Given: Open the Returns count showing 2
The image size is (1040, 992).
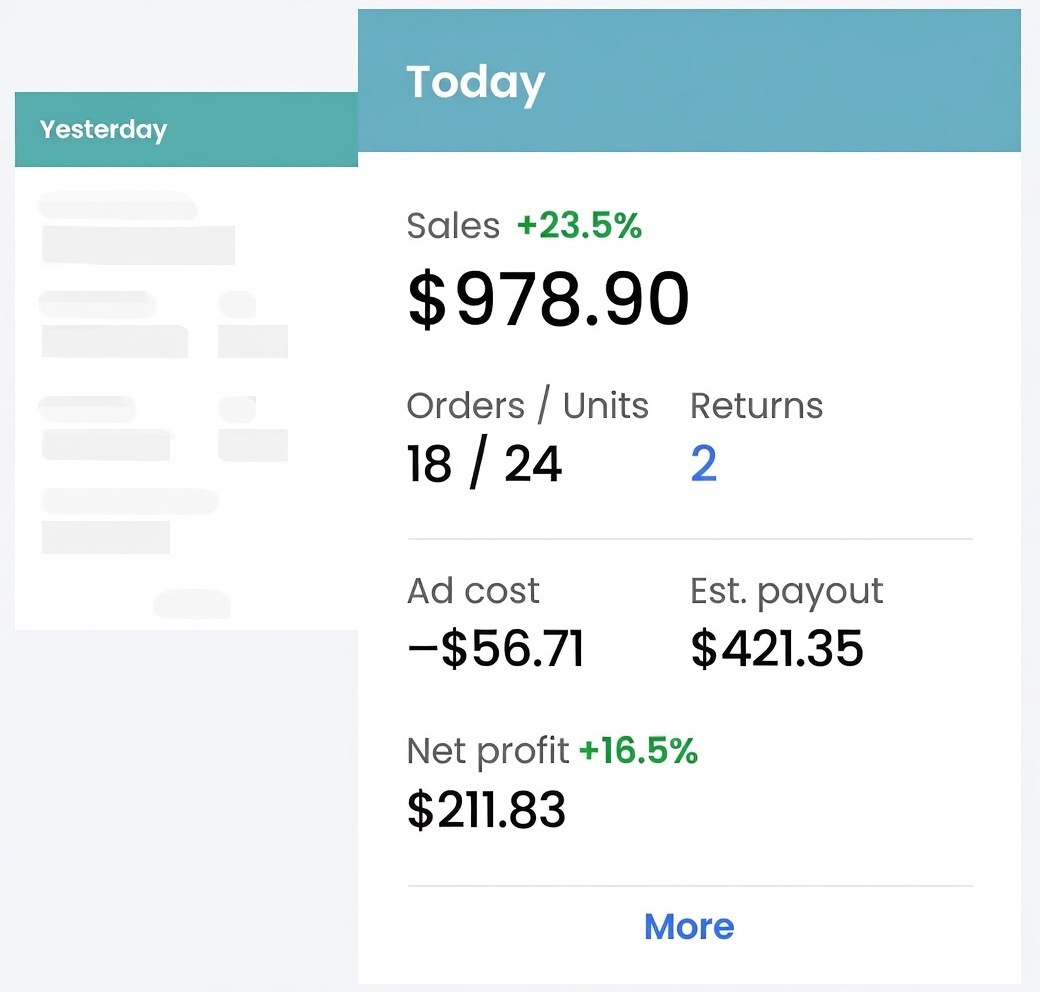Looking at the screenshot, I should 704,462.
